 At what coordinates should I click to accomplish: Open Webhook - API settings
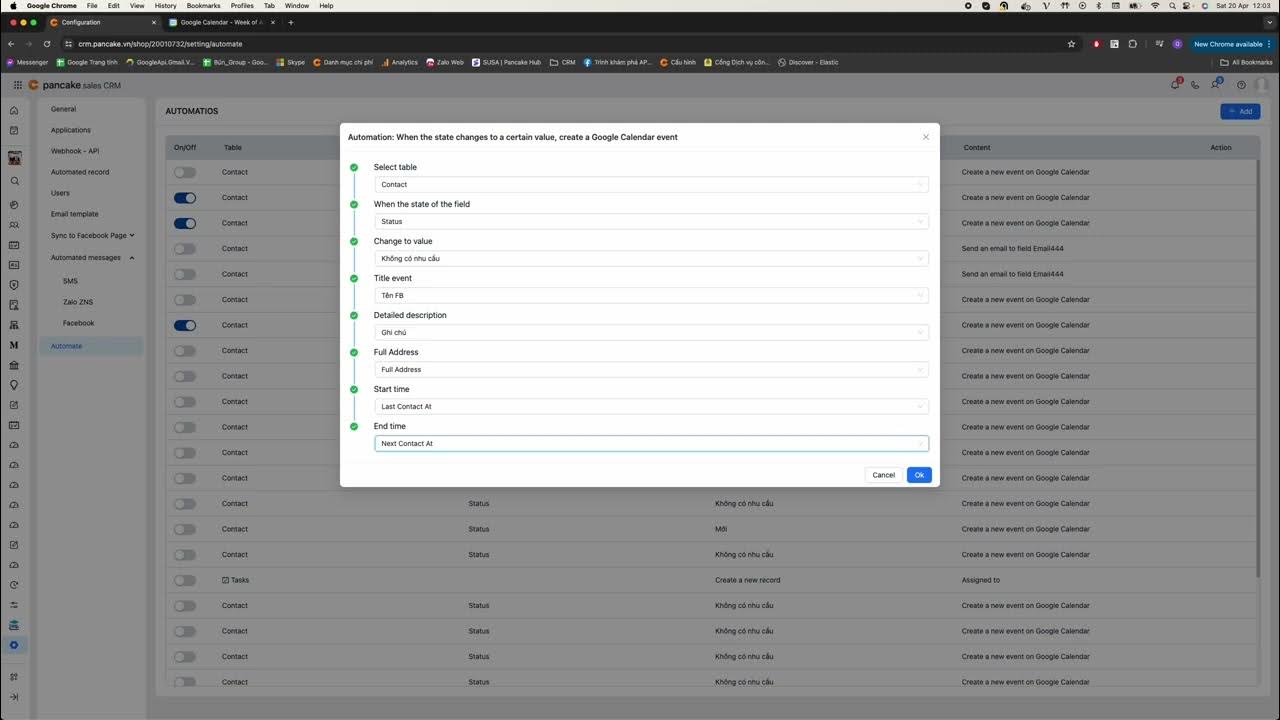pos(75,151)
